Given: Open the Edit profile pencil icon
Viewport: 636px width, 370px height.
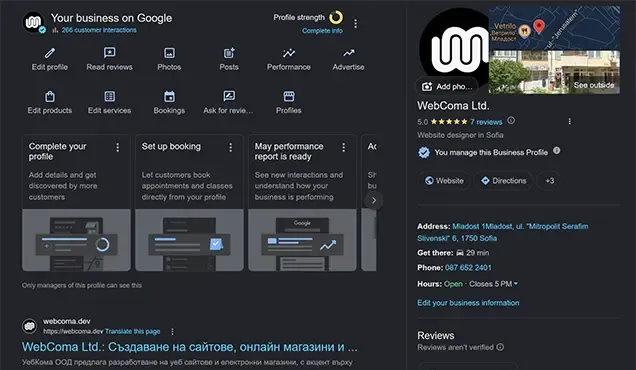Looking at the screenshot, I should pyautogui.click(x=49, y=53).
